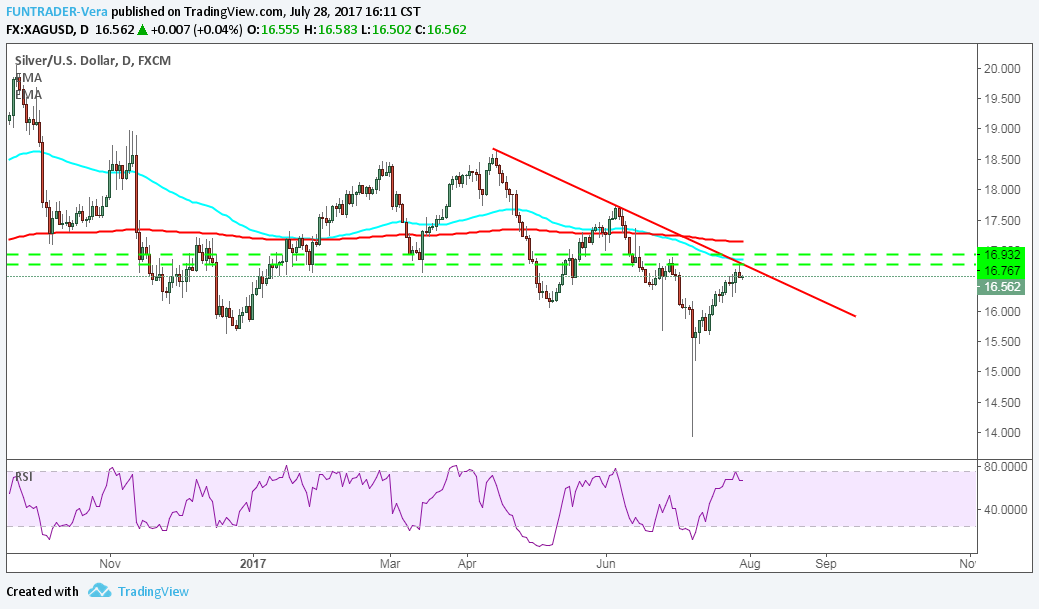The width and height of the screenshot is (1039, 609).
Task: Click the Mar date axis label
Action: pos(390,564)
